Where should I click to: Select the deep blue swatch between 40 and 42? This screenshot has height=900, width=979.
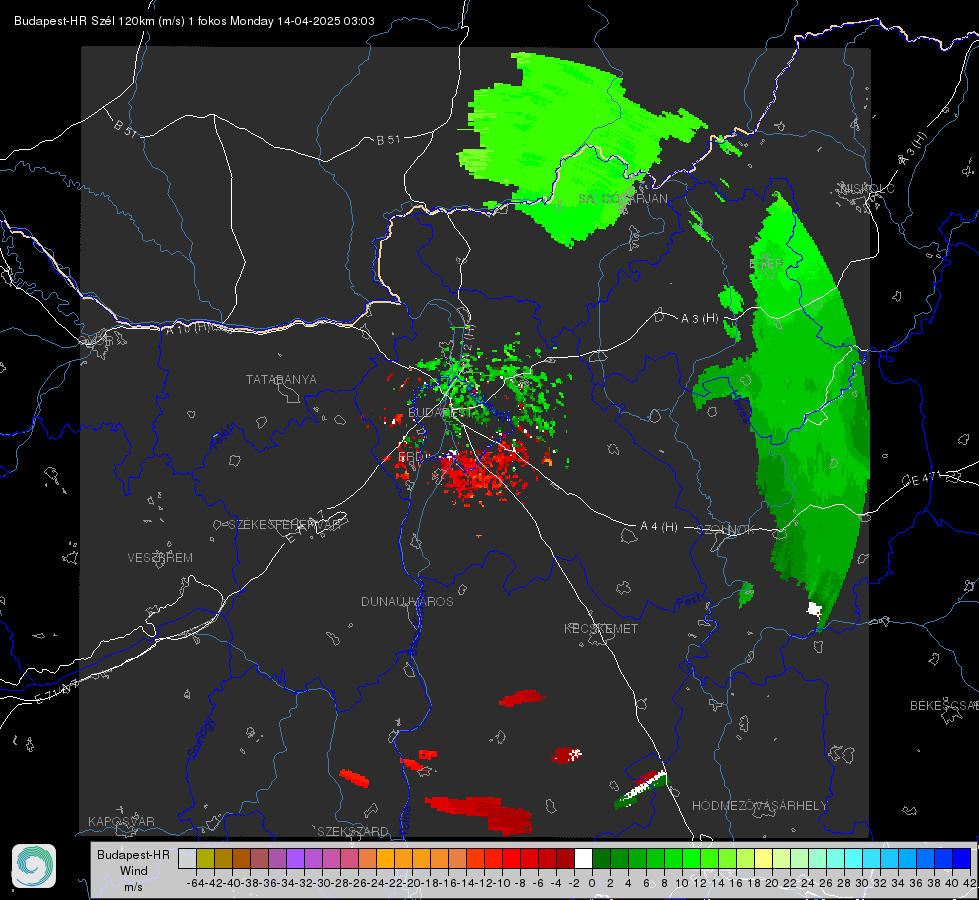coord(962,858)
